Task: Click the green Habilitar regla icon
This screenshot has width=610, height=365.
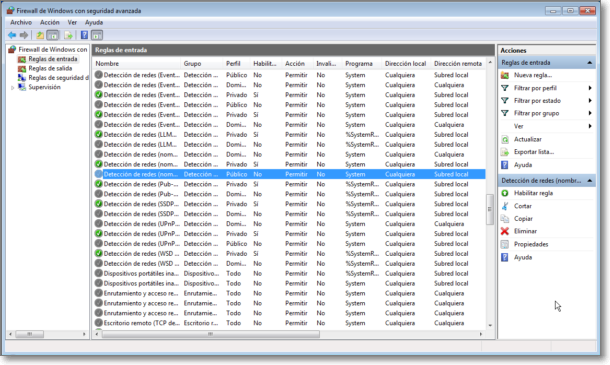Action: click(505, 193)
